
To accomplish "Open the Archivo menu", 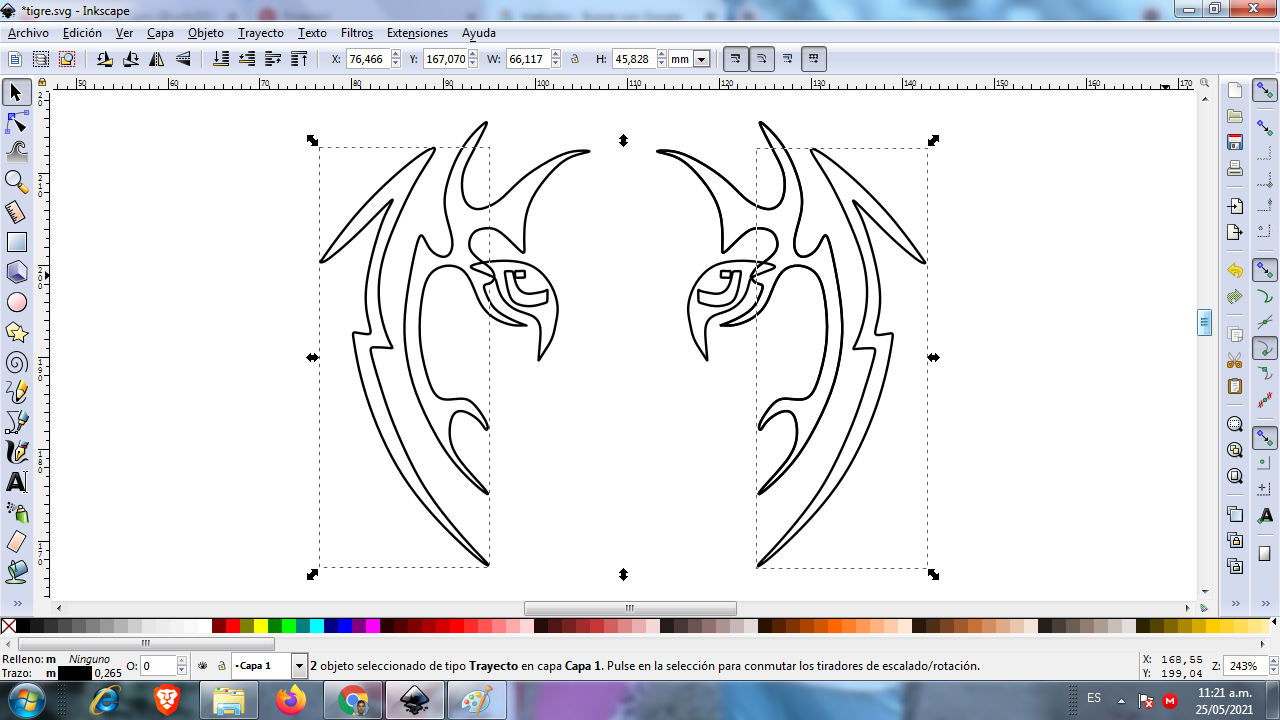I will point(28,33).
